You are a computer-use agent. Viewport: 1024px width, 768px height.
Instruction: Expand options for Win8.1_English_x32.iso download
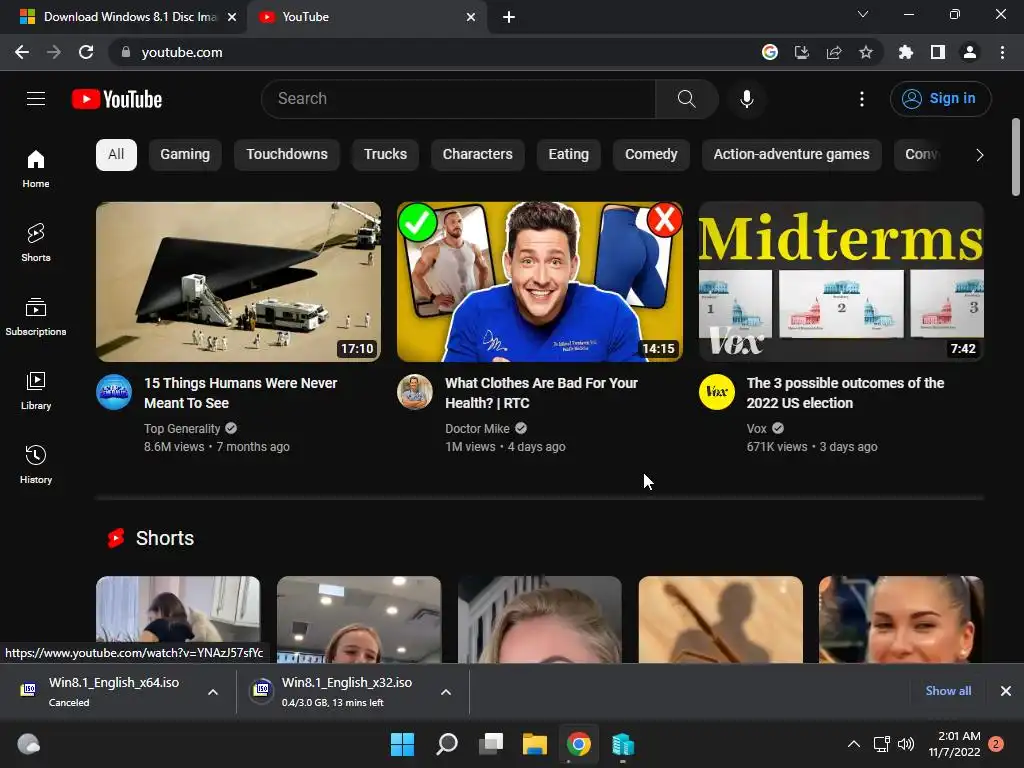(x=446, y=692)
